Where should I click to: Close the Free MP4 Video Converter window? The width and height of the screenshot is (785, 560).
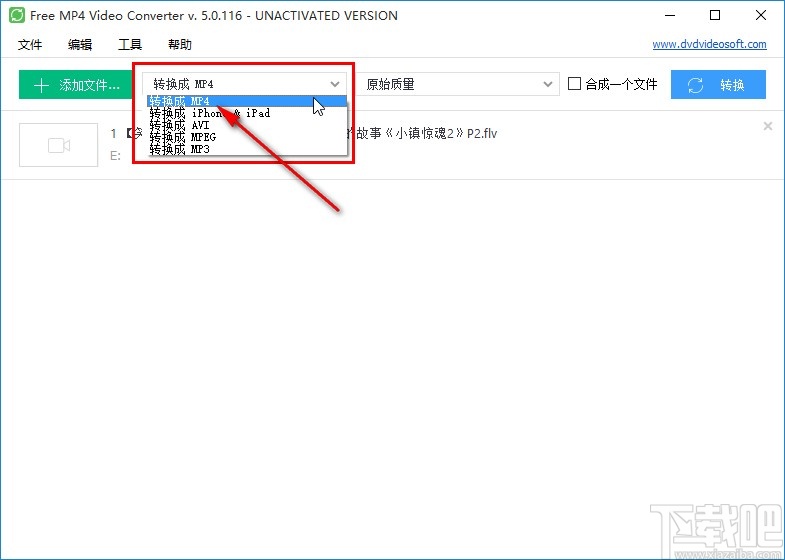(x=761, y=16)
